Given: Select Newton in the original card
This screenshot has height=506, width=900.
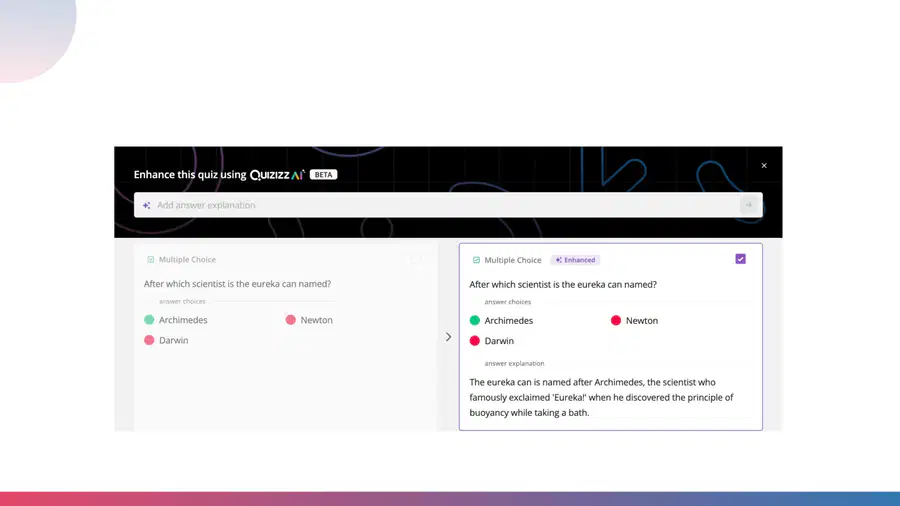Looking at the screenshot, I should click(316, 320).
